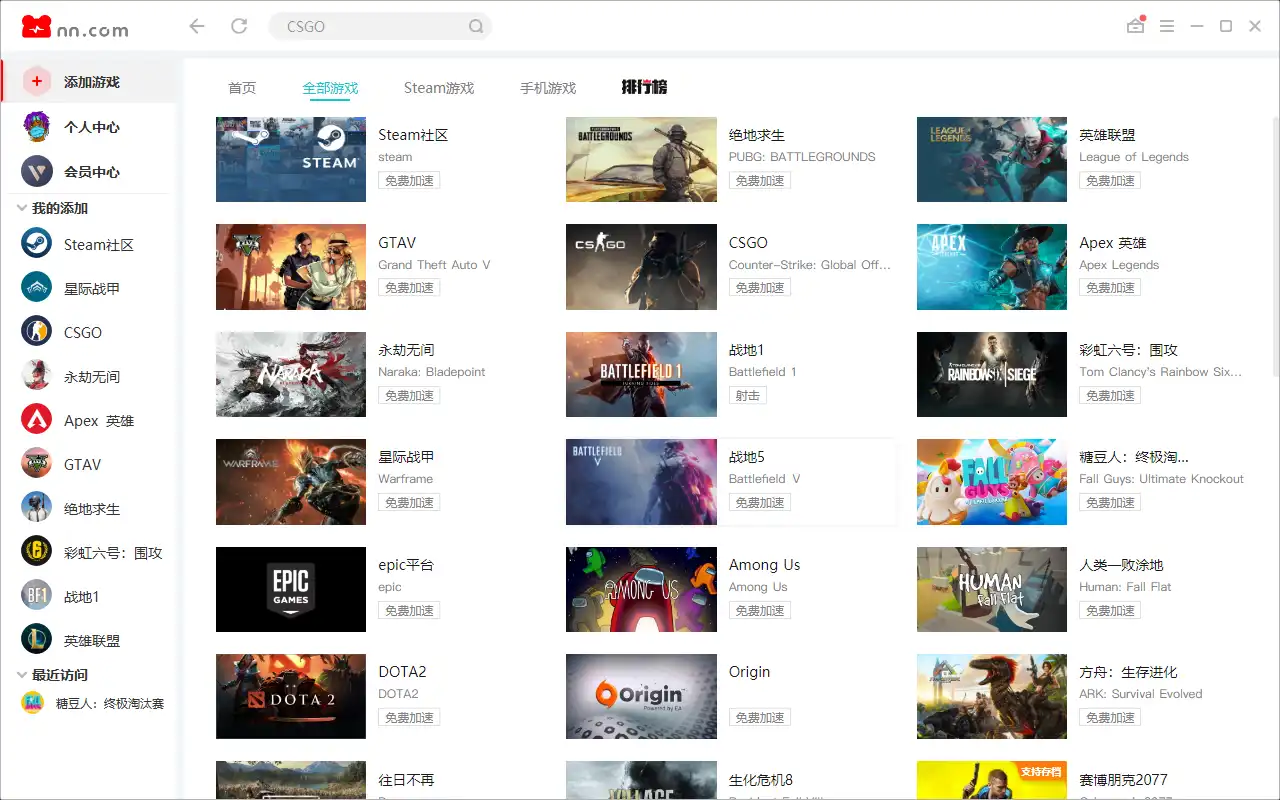The width and height of the screenshot is (1280, 800).
Task: Click the 赛博朋克2077 game title
Action: pos(1123,780)
